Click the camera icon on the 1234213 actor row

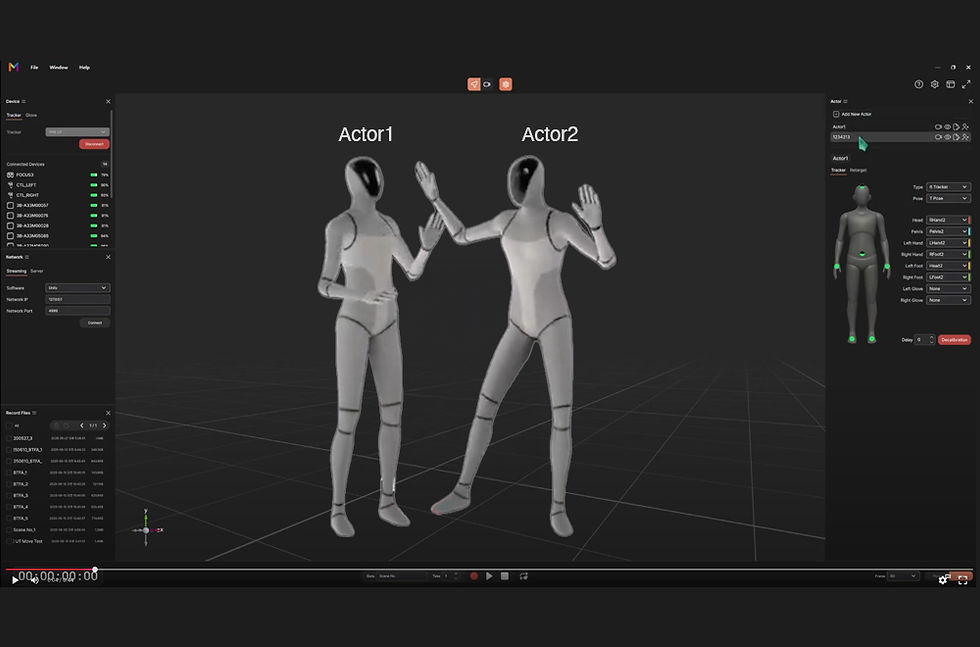(938, 137)
